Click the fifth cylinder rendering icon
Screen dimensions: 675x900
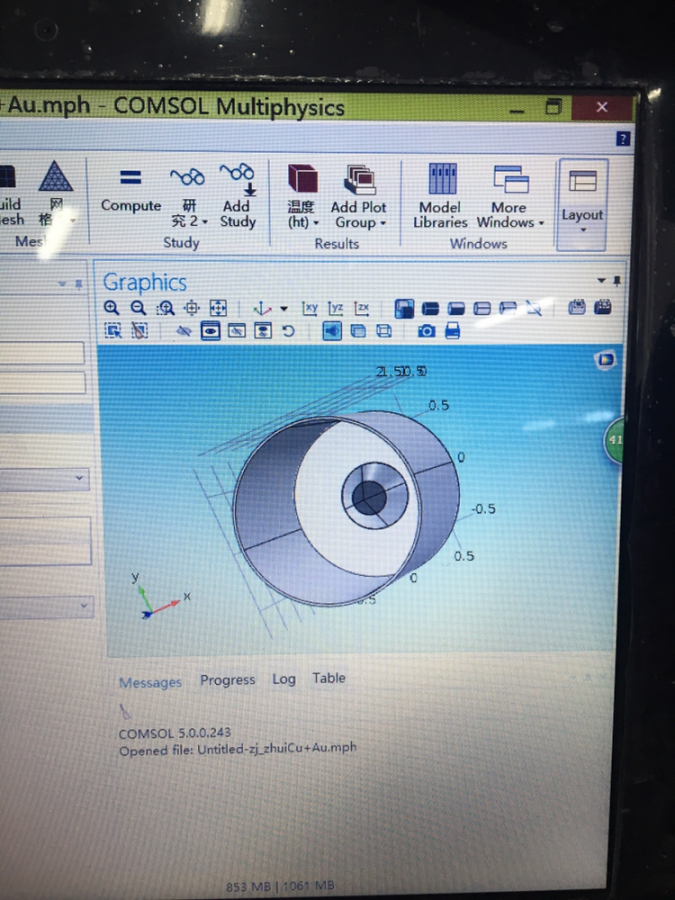[508, 309]
